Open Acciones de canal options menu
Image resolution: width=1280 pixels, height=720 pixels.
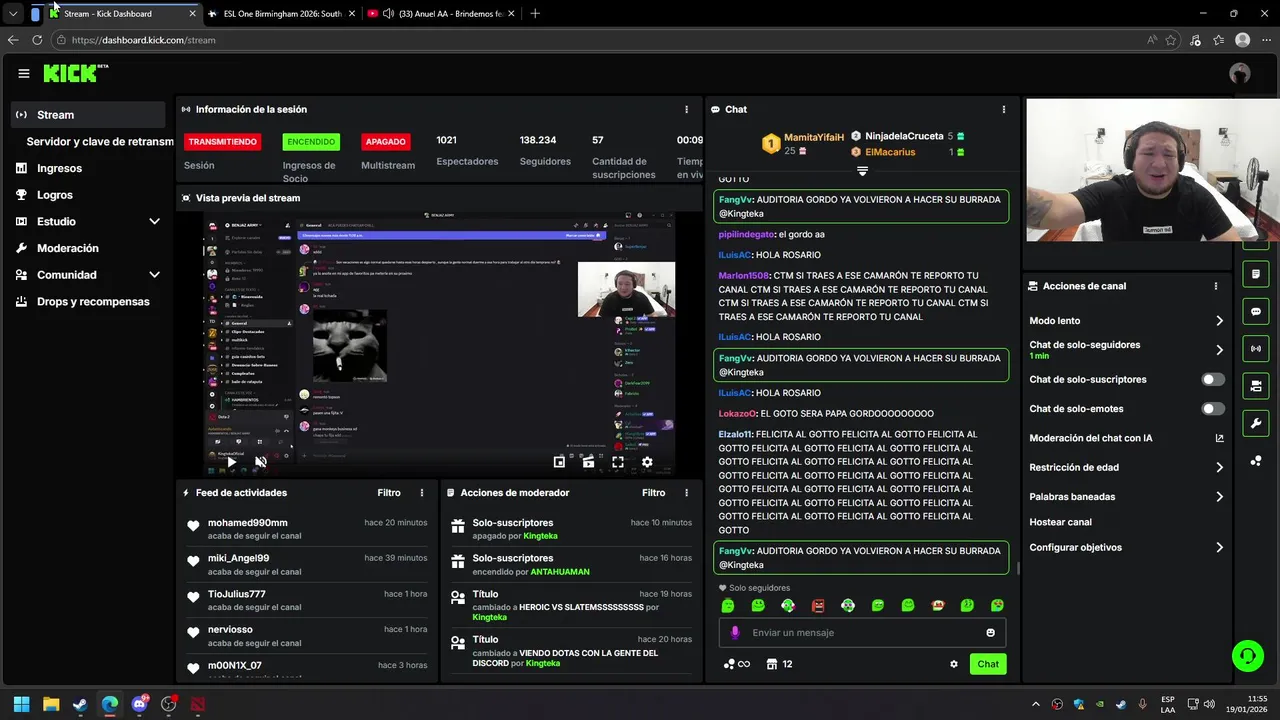(1216, 286)
